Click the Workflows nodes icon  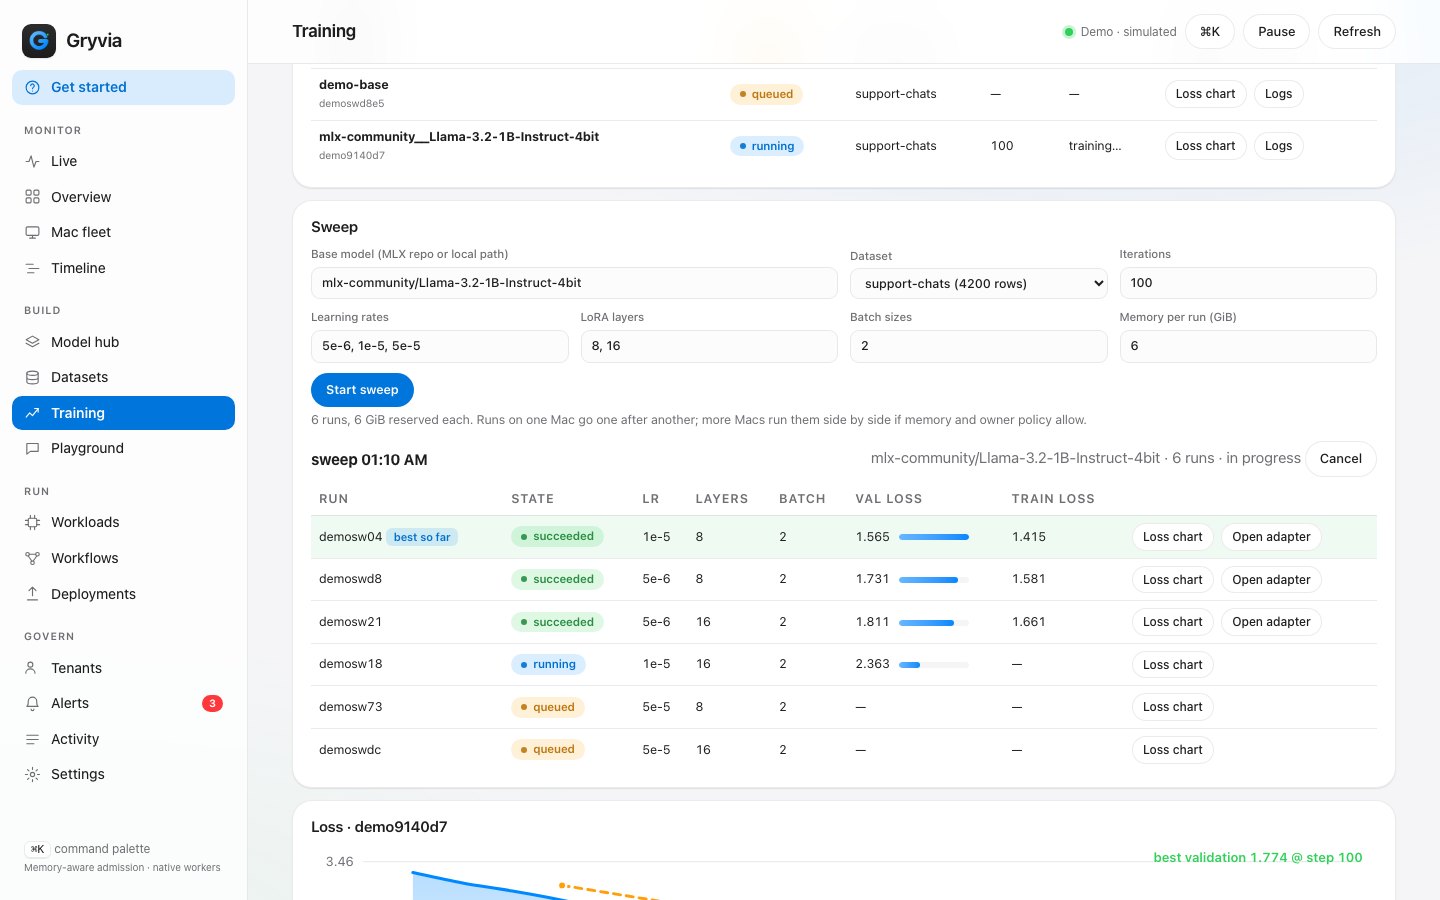(33, 558)
